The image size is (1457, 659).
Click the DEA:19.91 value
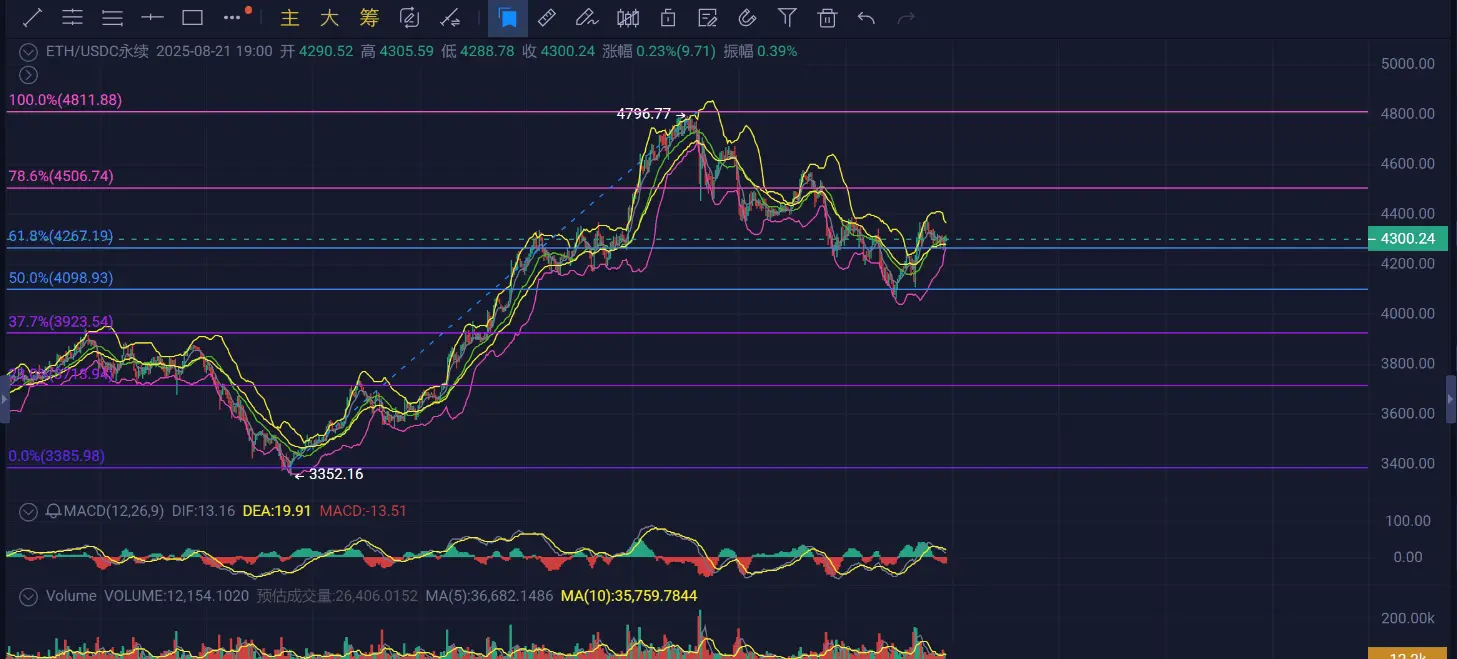(278, 511)
